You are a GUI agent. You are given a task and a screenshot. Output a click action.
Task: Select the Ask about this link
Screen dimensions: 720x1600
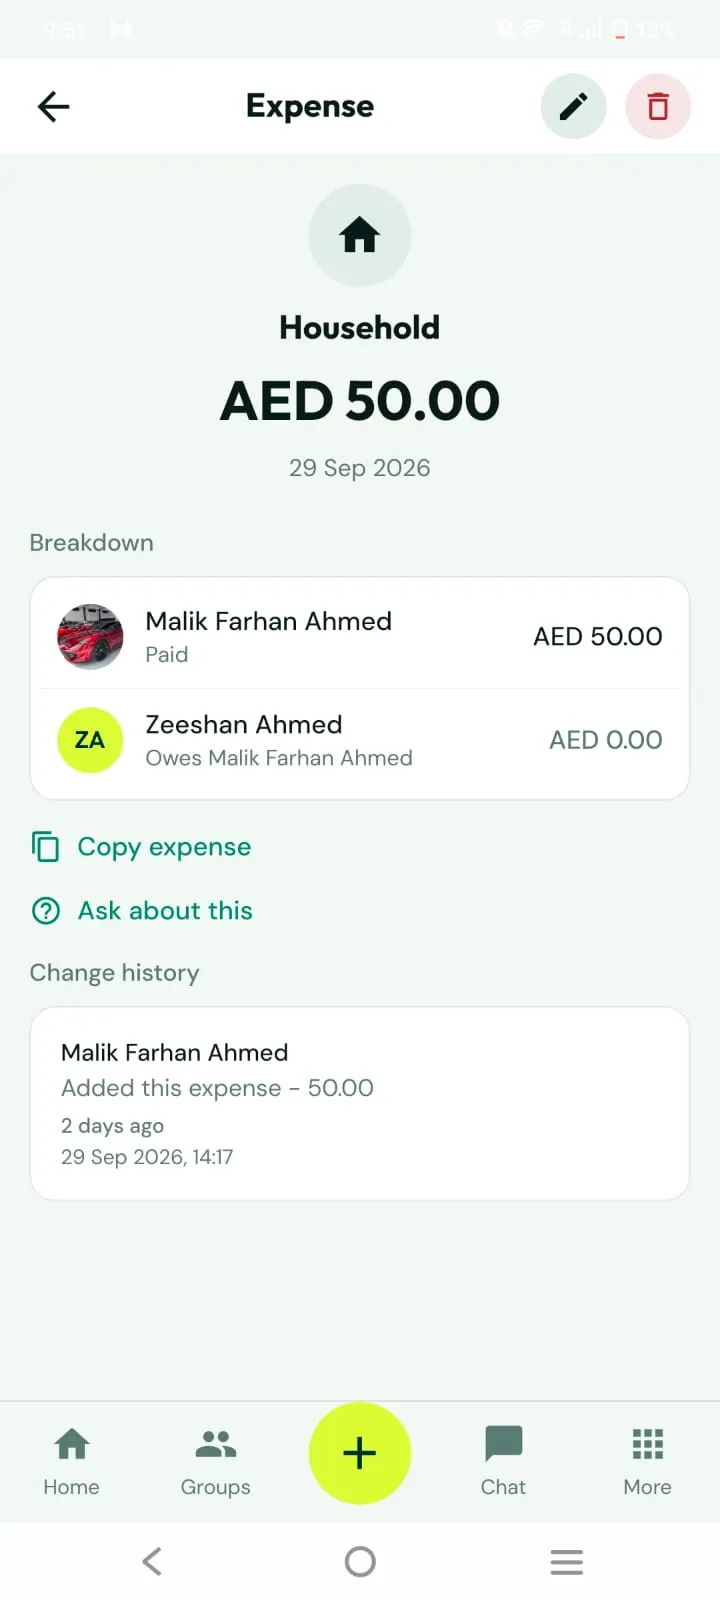[x=165, y=911]
